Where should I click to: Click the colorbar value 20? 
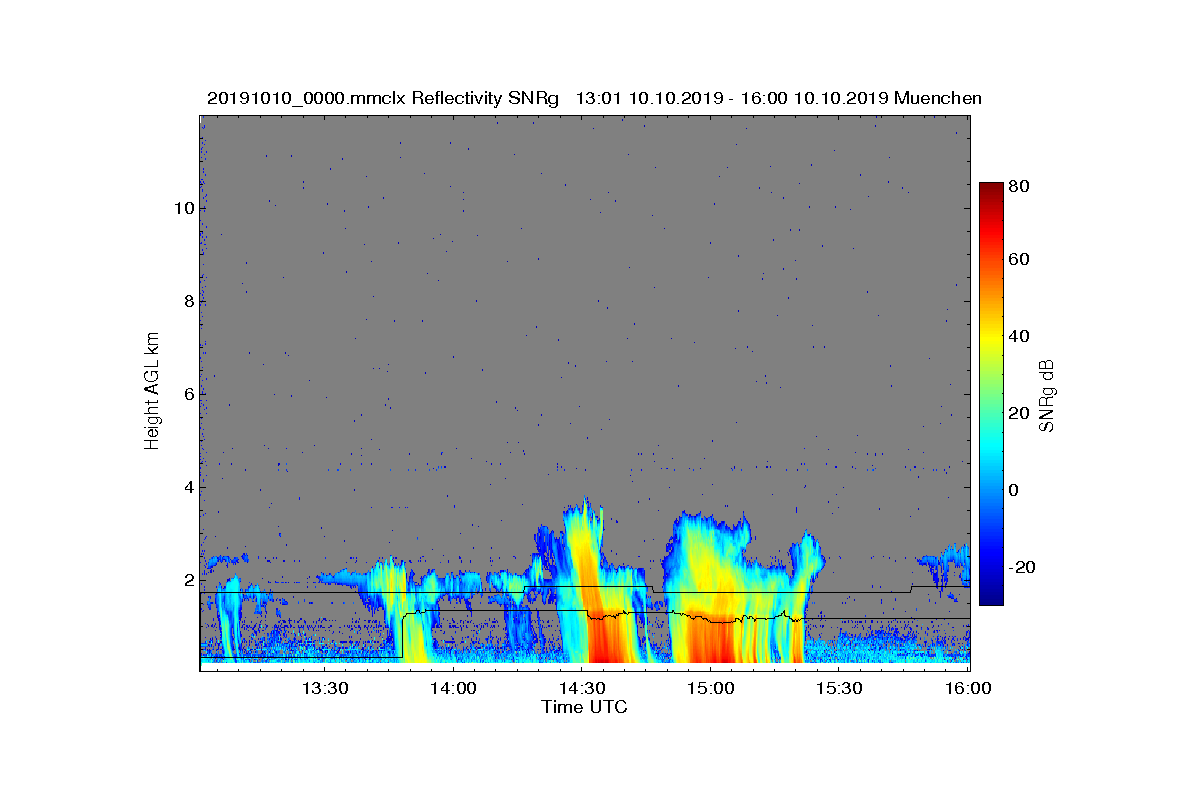(1020, 414)
